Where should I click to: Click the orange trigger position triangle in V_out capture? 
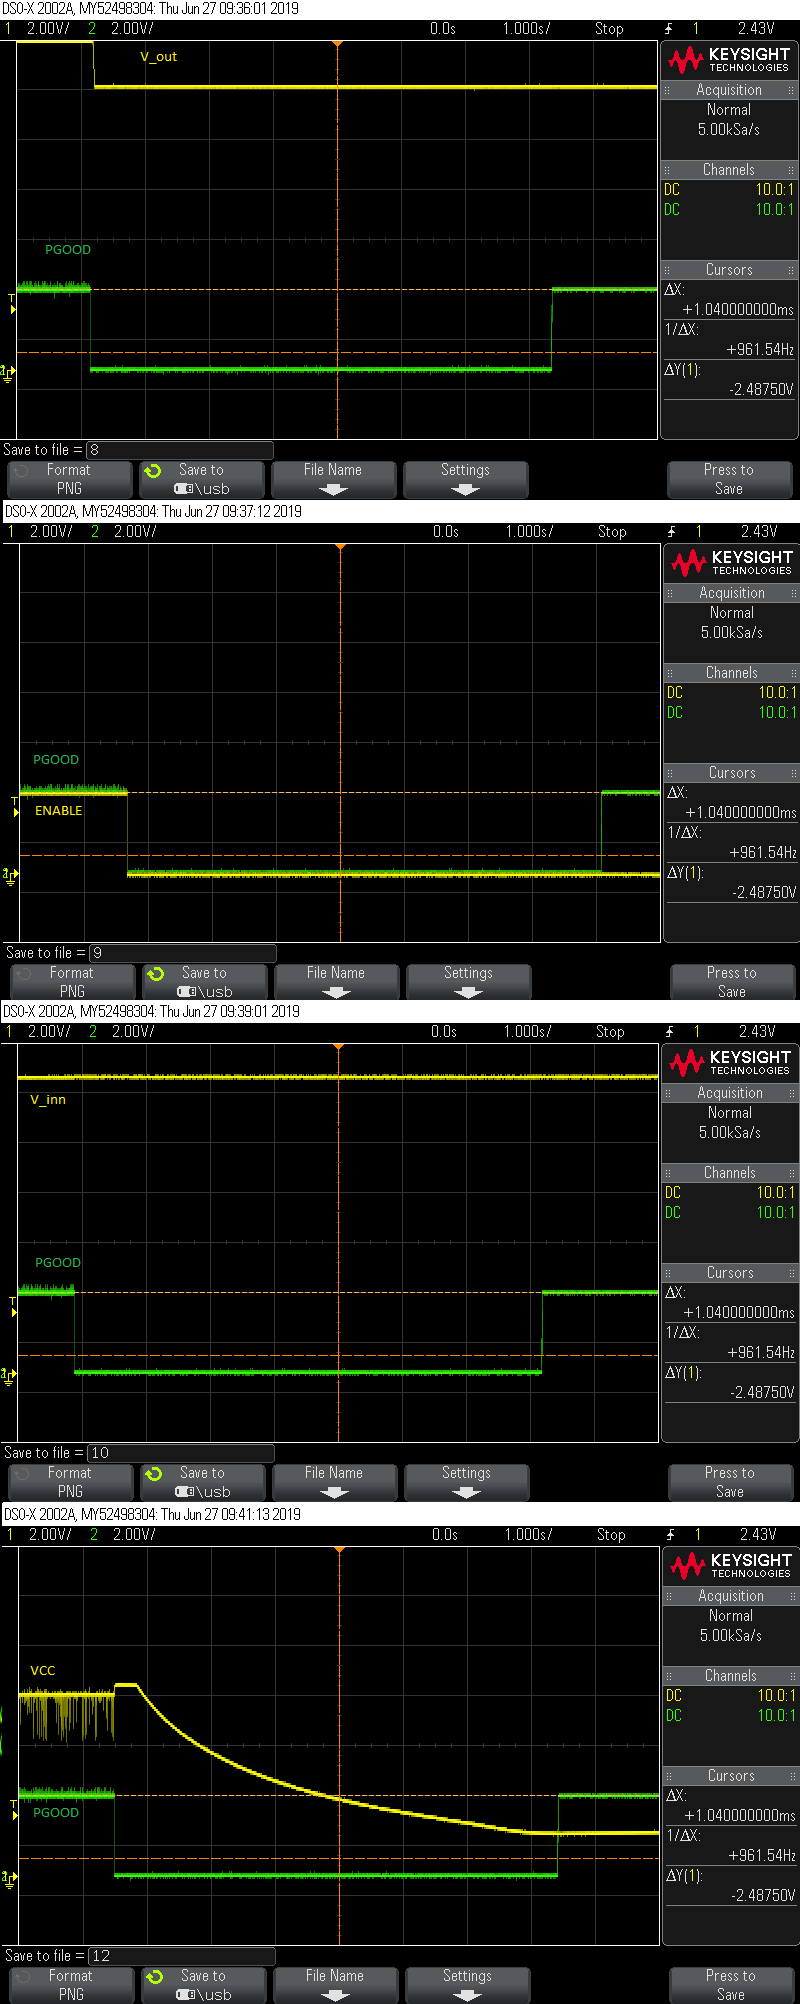[338, 44]
